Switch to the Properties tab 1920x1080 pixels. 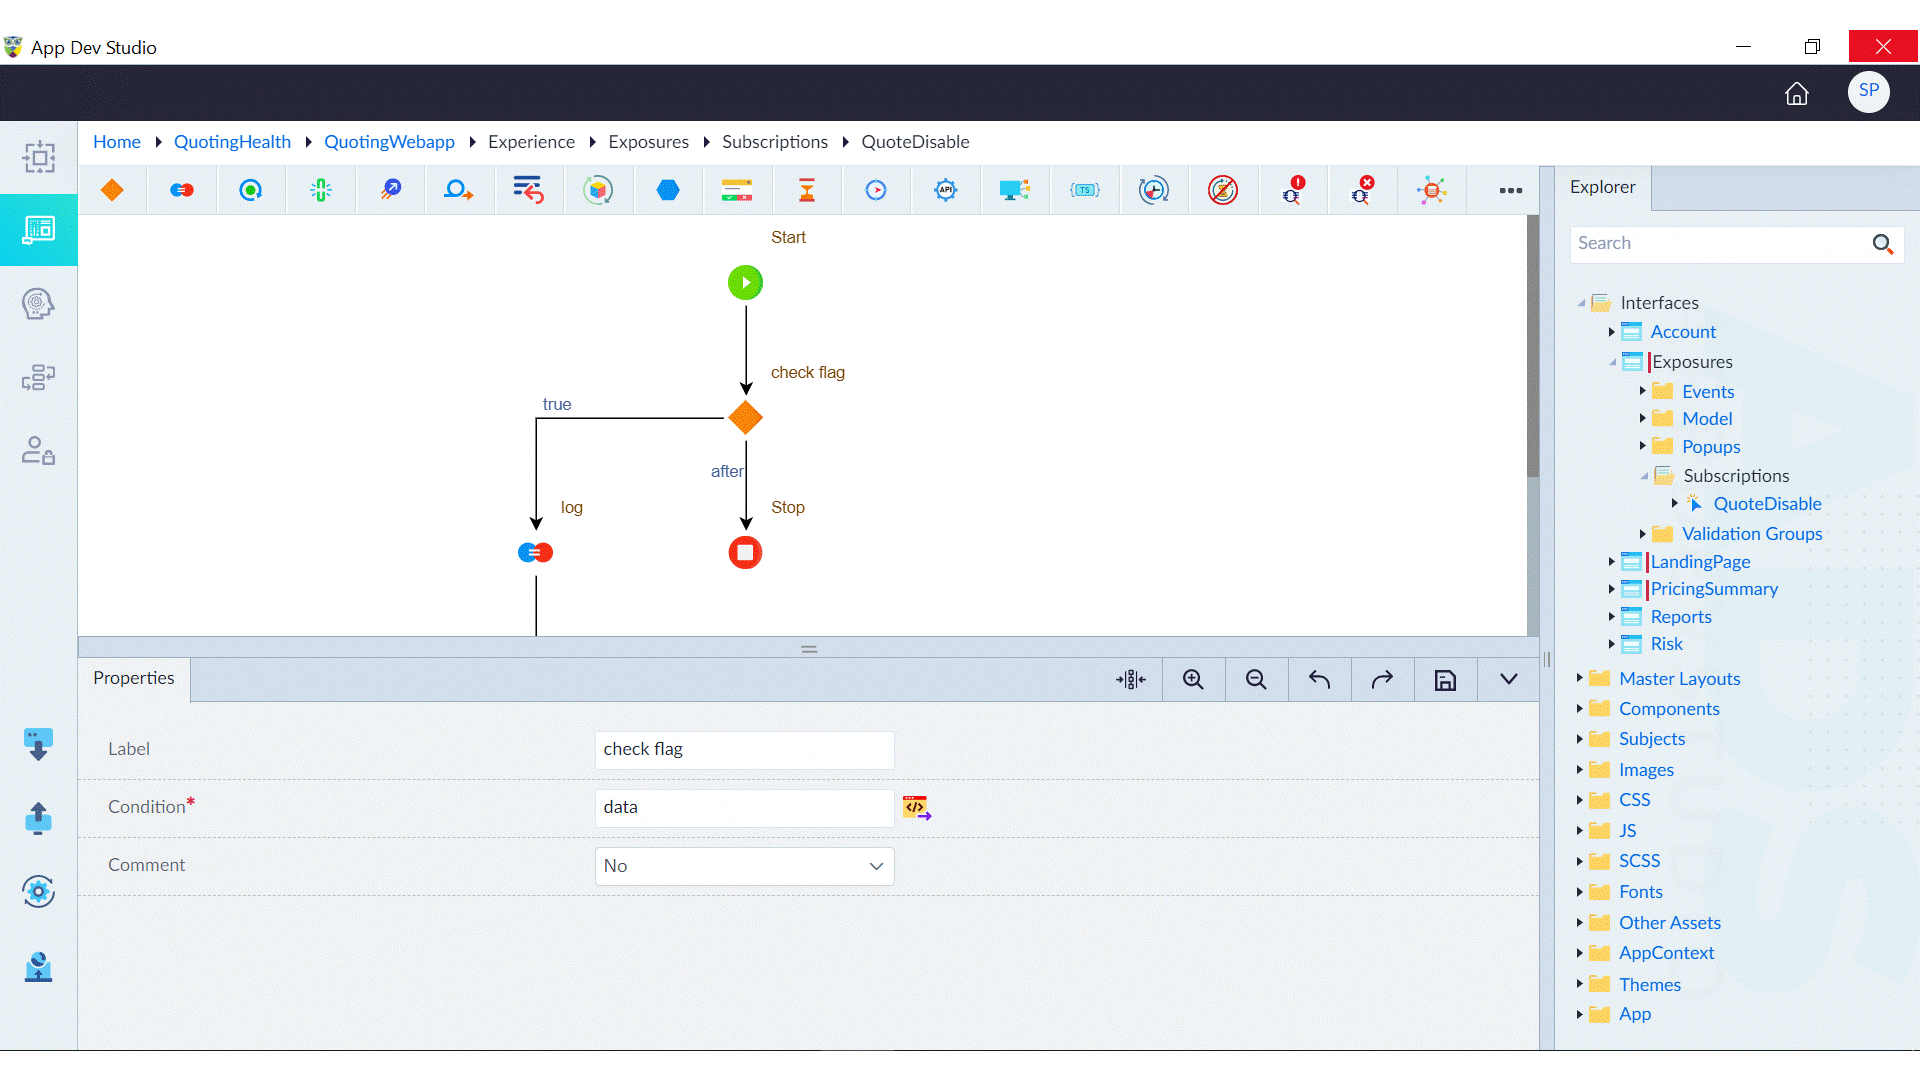coord(134,679)
